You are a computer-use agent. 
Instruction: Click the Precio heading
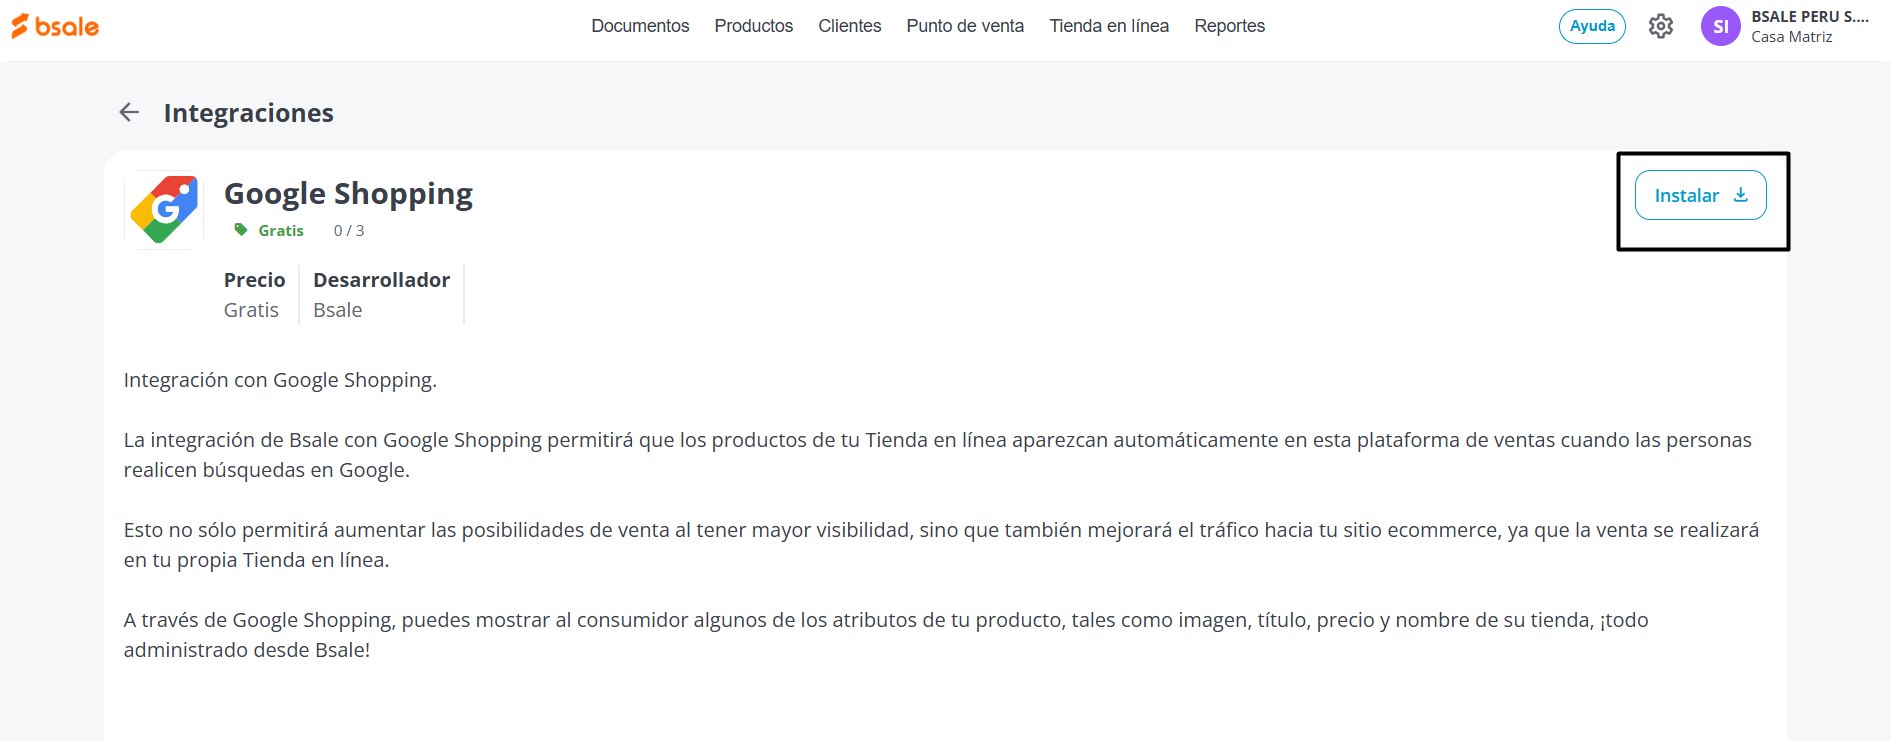pyautogui.click(x=254, y=280)
